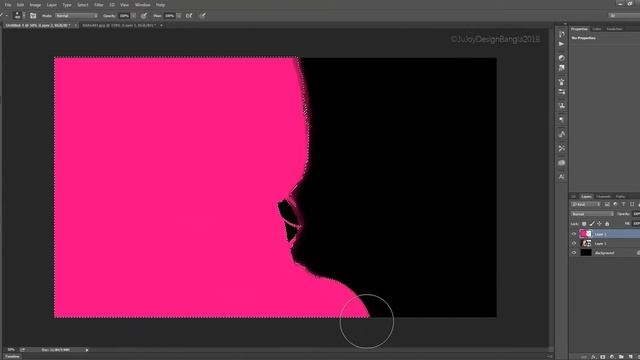Screen dimensions: 640x360
Task: Create a new group folder icon
Action: (621, 357)
